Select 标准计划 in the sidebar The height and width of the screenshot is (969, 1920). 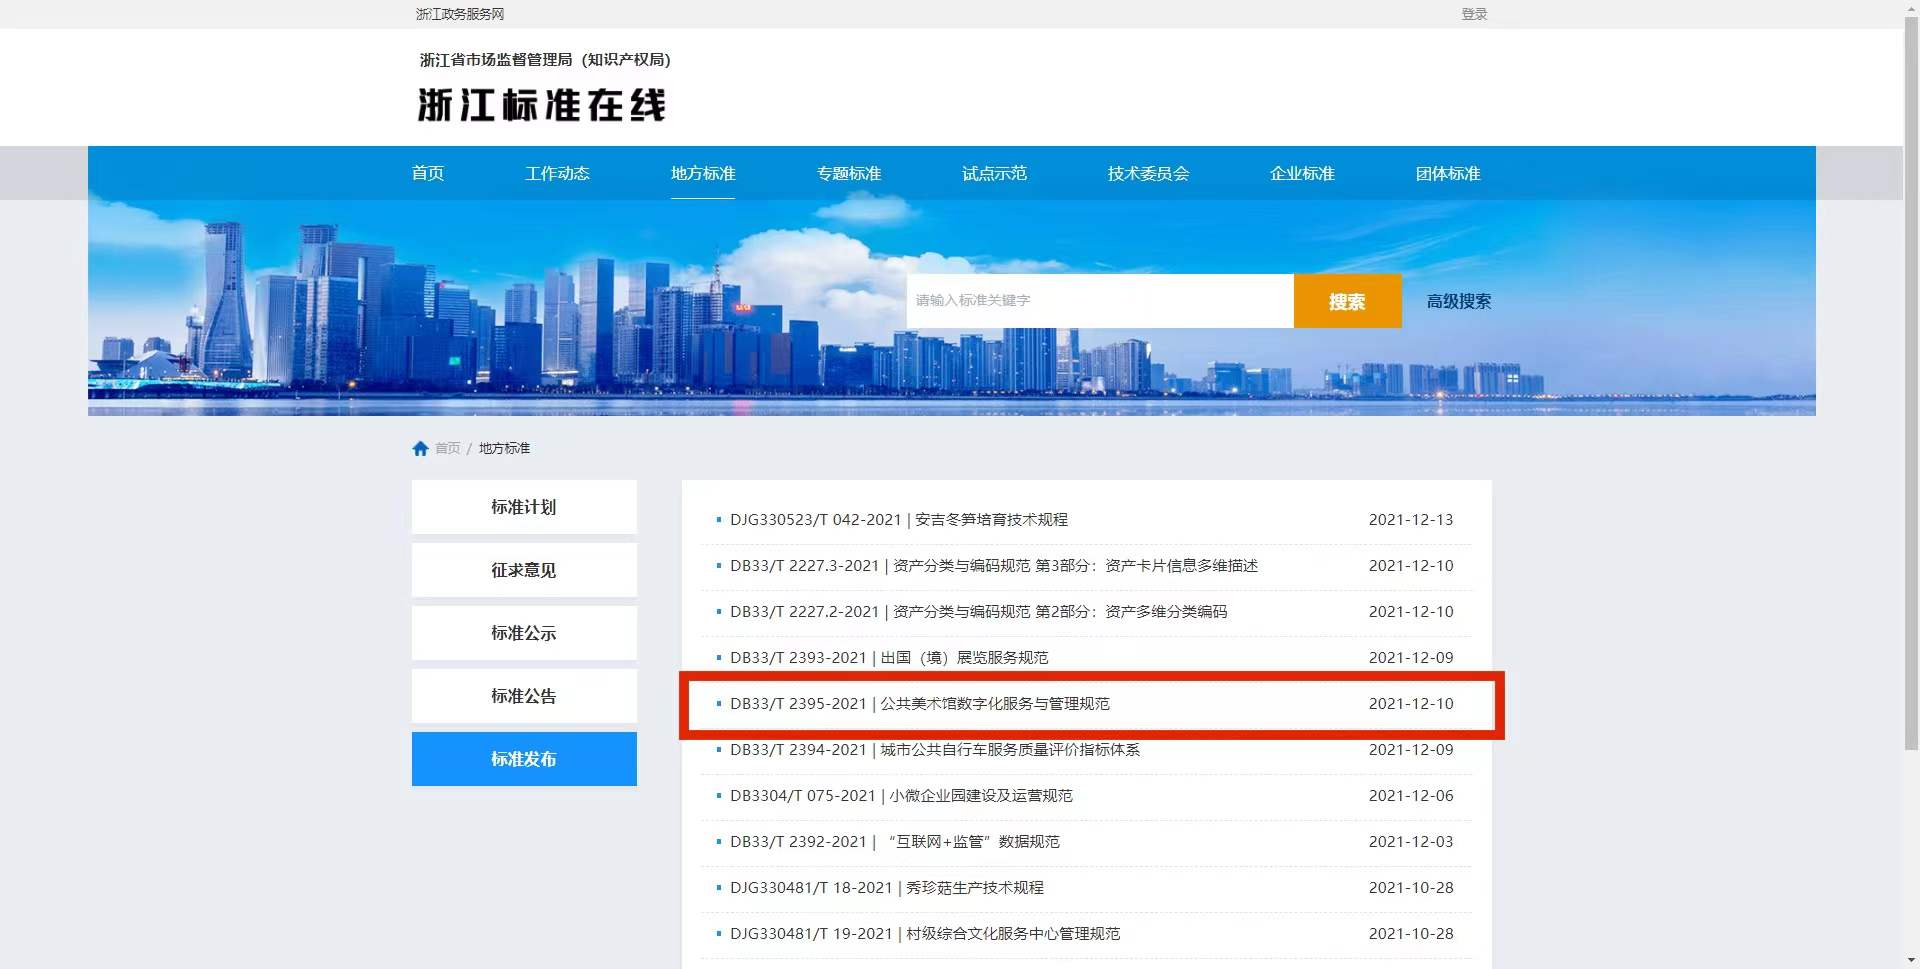524,507
